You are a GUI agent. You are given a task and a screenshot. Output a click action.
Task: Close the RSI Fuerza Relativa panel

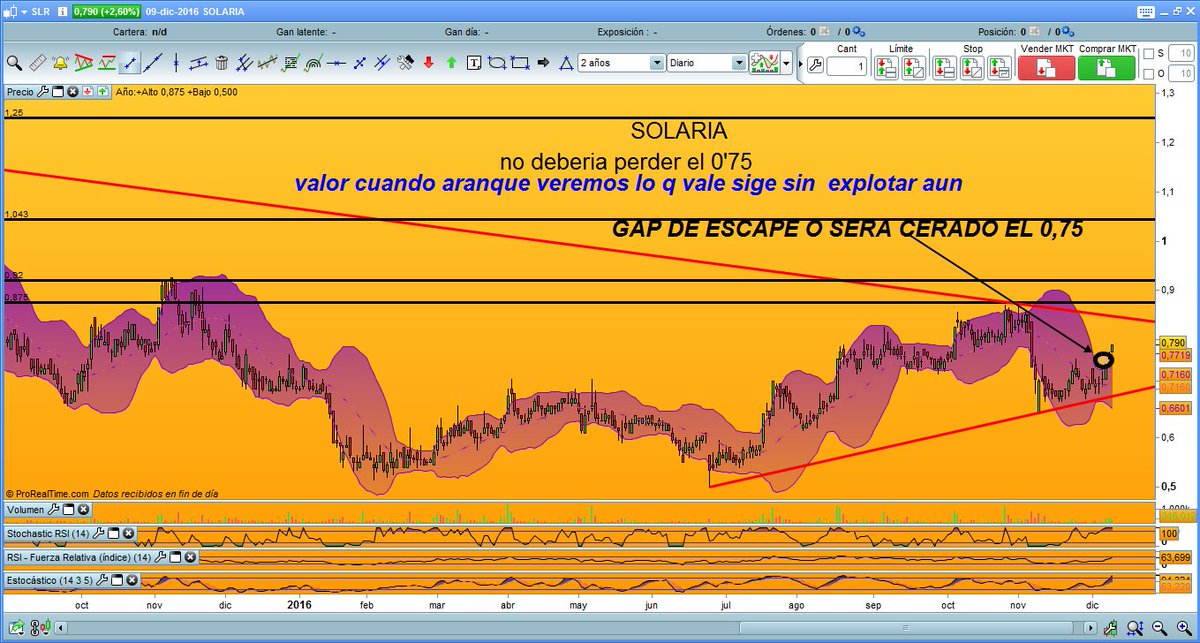(x=190, y=557)
